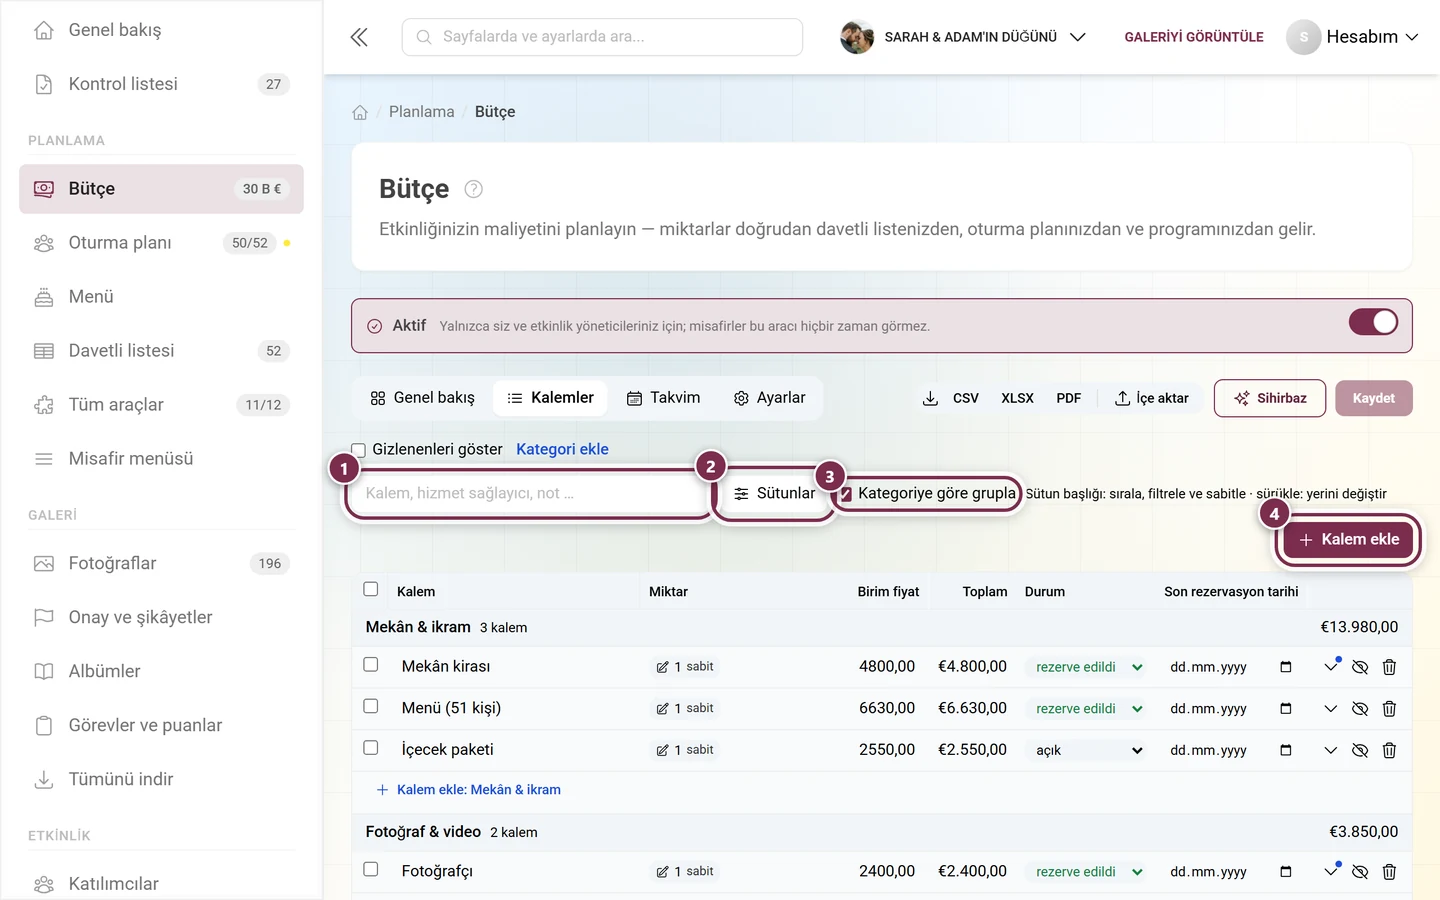This screenshot has width=1440, height=900.
Task: Click the CSV download icon
Action: coord(930,398)
